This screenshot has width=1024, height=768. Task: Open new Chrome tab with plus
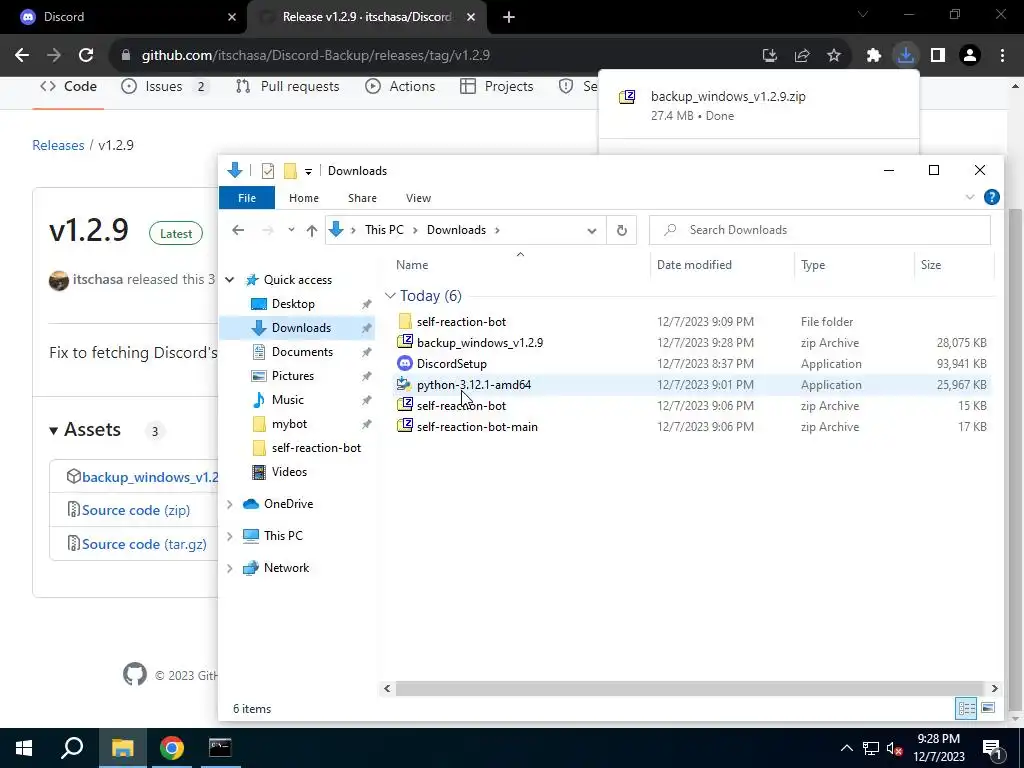tap(509, 17)
